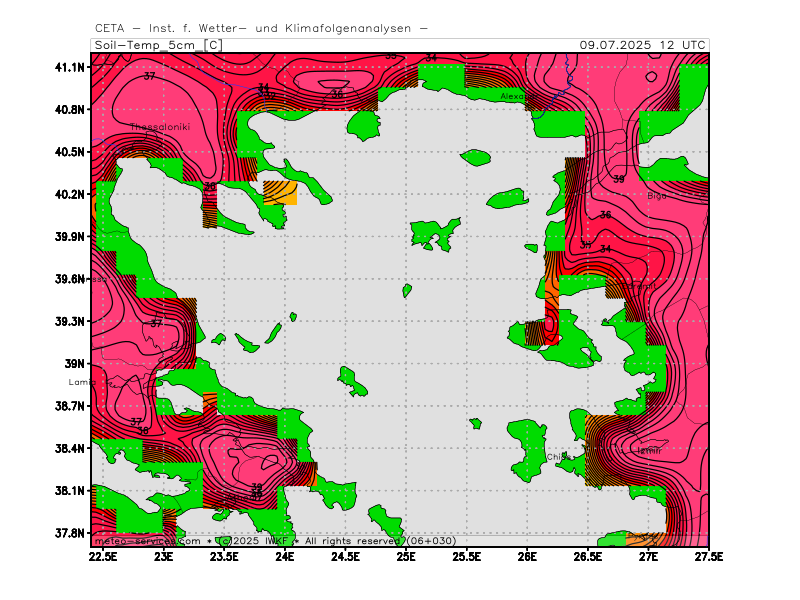This screenshot has height=600, width=800.
Task: Click the contour value 39 near Biga
Action: pos(619,179)
